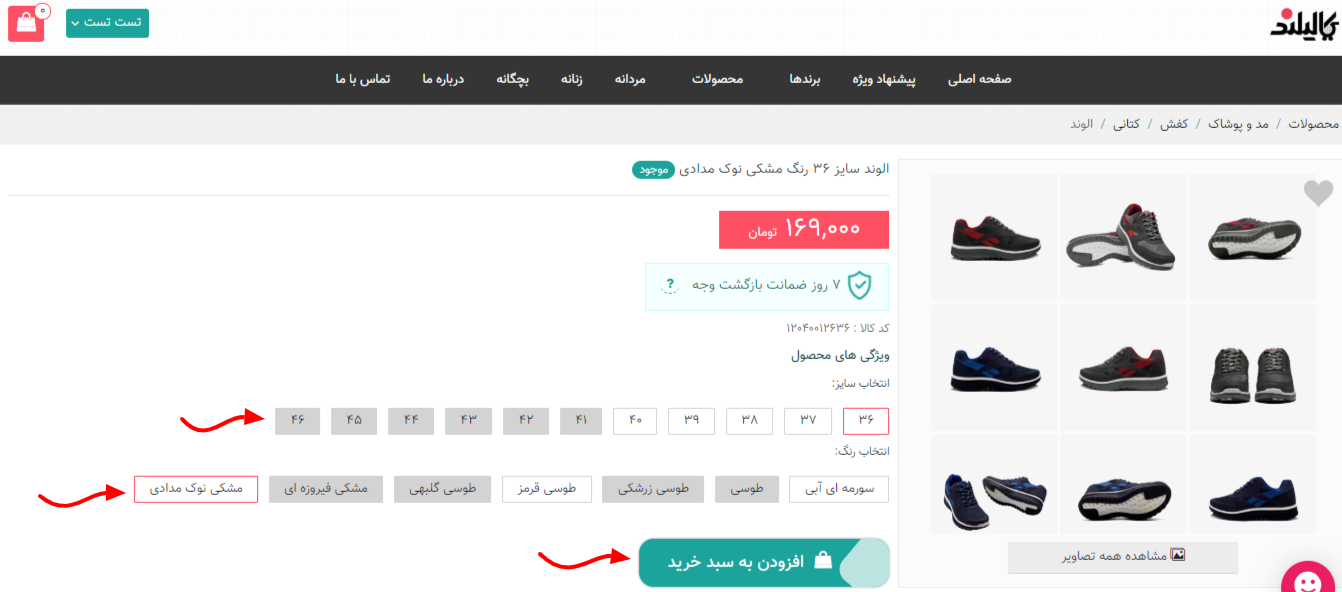The height and width of the screenshot is (592, 1342).
Task: Open thumbnail of navy-blue shoe with toe pointing right
Action: 994,368
